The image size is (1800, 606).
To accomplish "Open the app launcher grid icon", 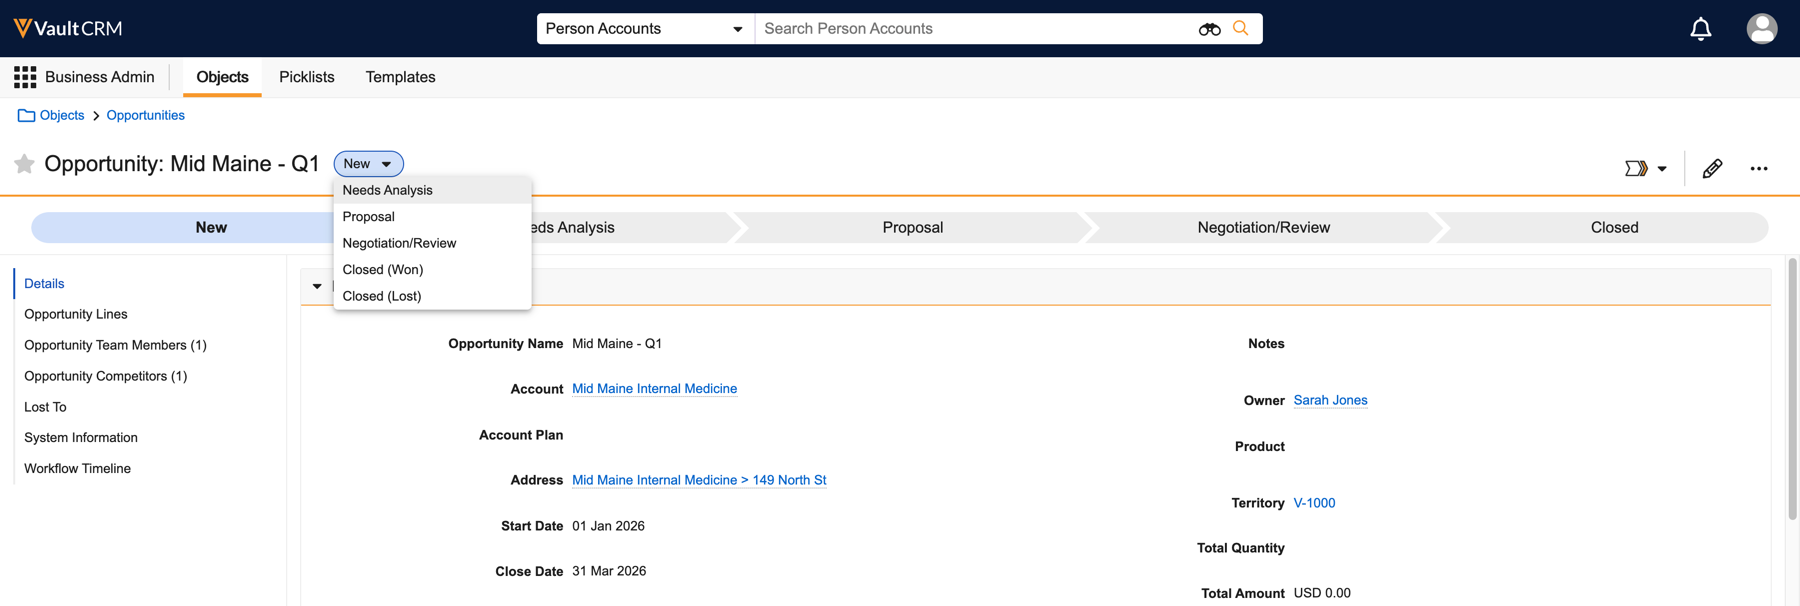I will [x=25, y=77].
